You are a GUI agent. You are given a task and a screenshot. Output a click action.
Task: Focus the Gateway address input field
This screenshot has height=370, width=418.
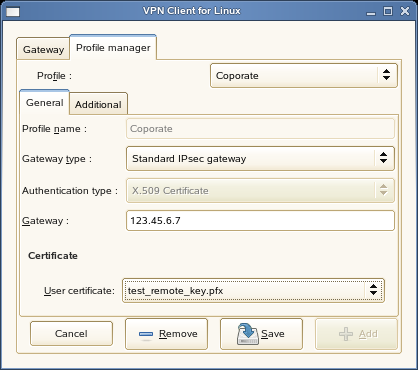[x=260, y=221]
